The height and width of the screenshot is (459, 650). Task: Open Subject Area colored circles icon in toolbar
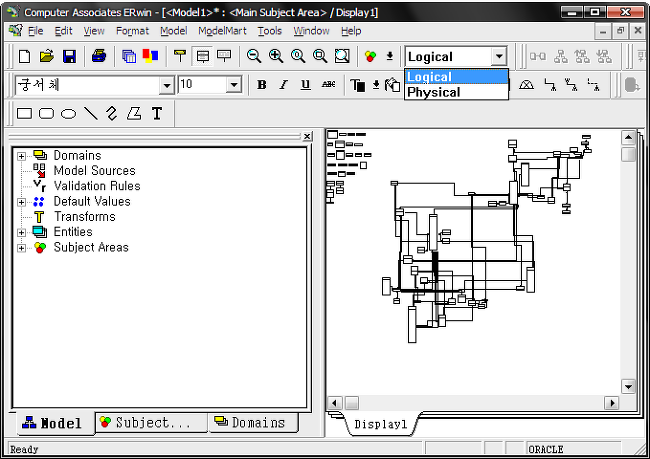(x=370, y=56)
